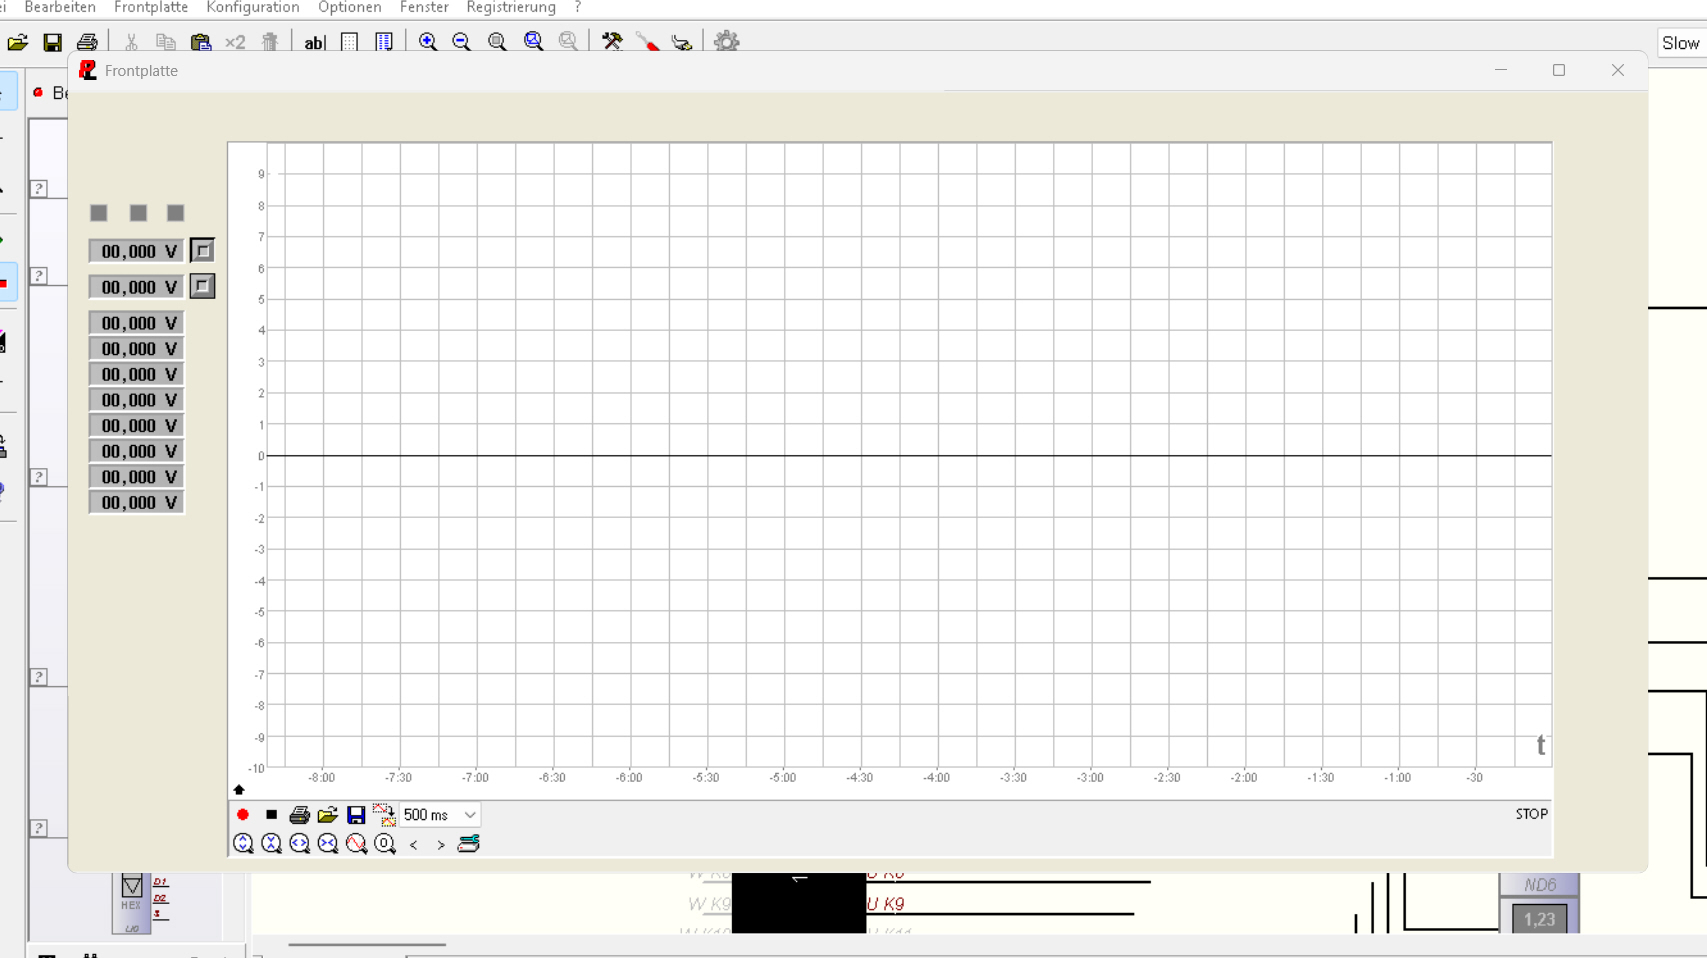1707x958 pixels.
Task: Click the last gray indicator square
Action: pyautogui.click(x=176, y=213)
